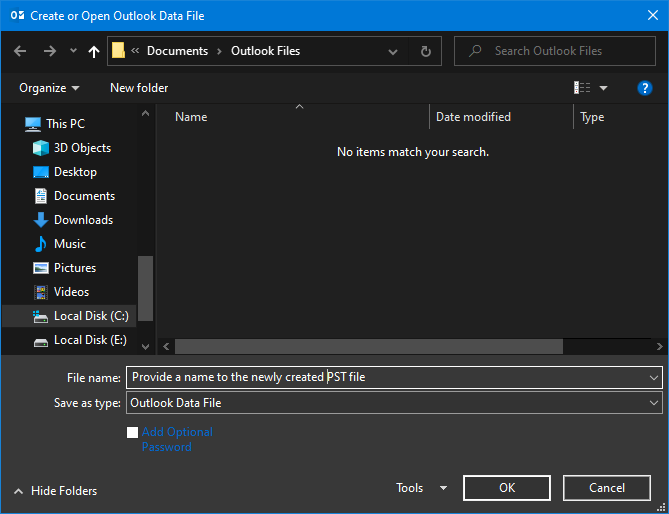Open the Help question mark icon
The image size is (669, 514).
[x=645, y=88]
